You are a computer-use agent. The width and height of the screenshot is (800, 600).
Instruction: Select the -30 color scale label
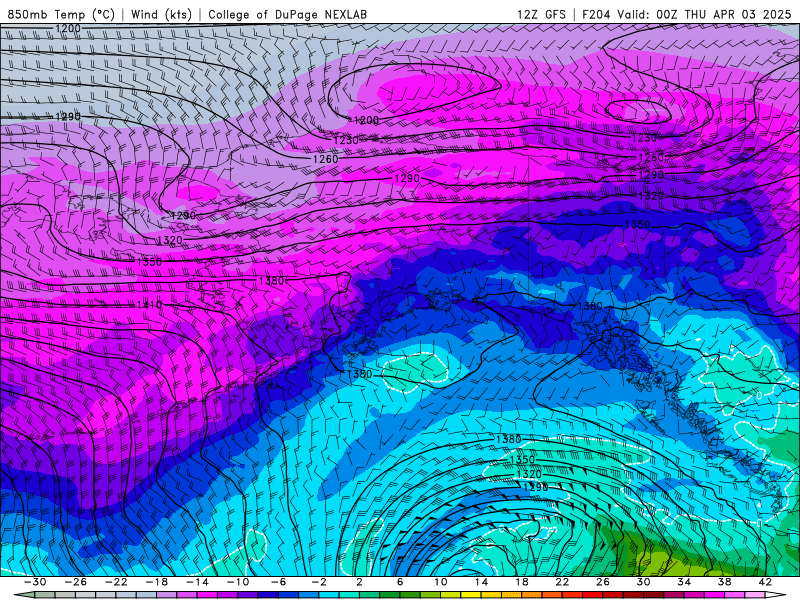[x=35, y=582]
